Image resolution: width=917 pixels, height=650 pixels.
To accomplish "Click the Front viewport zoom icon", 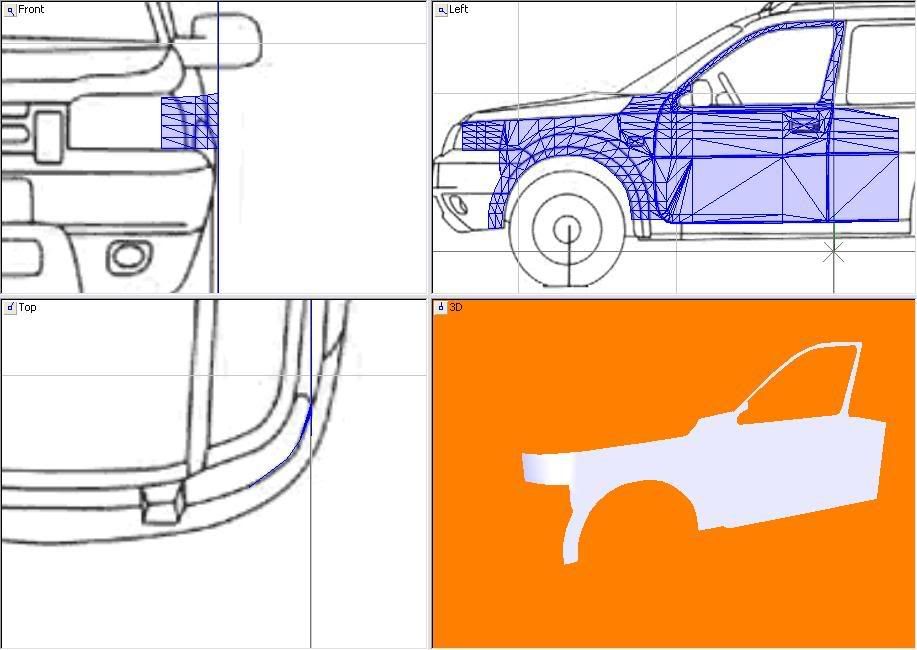I will pos(9,9).
